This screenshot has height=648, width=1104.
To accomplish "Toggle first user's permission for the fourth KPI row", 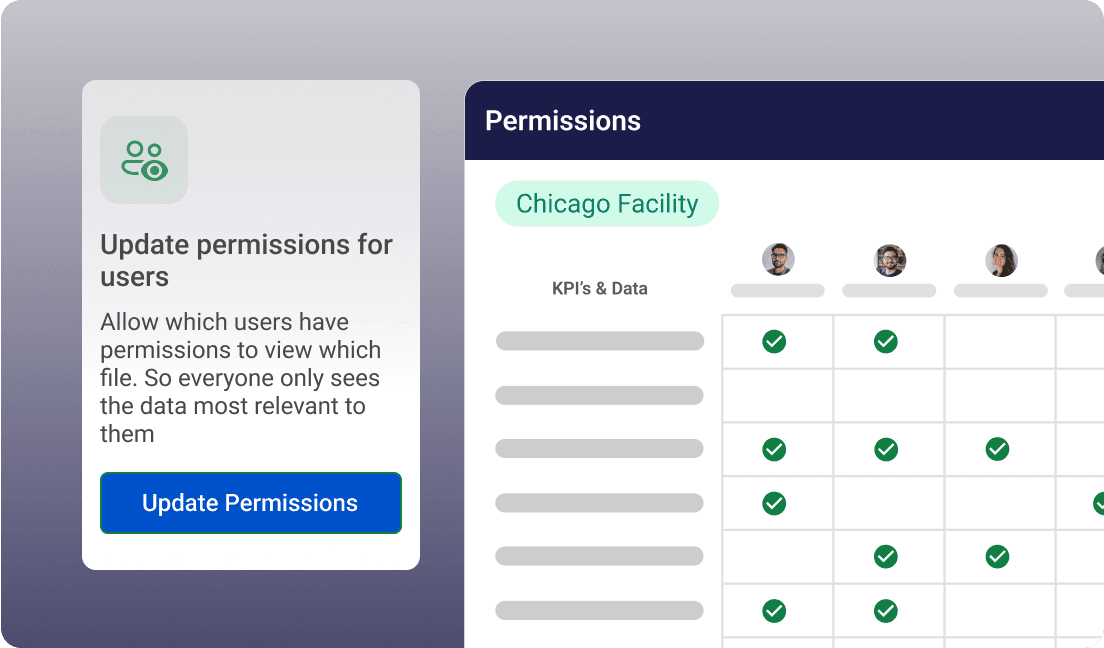I will click(777, 503).
